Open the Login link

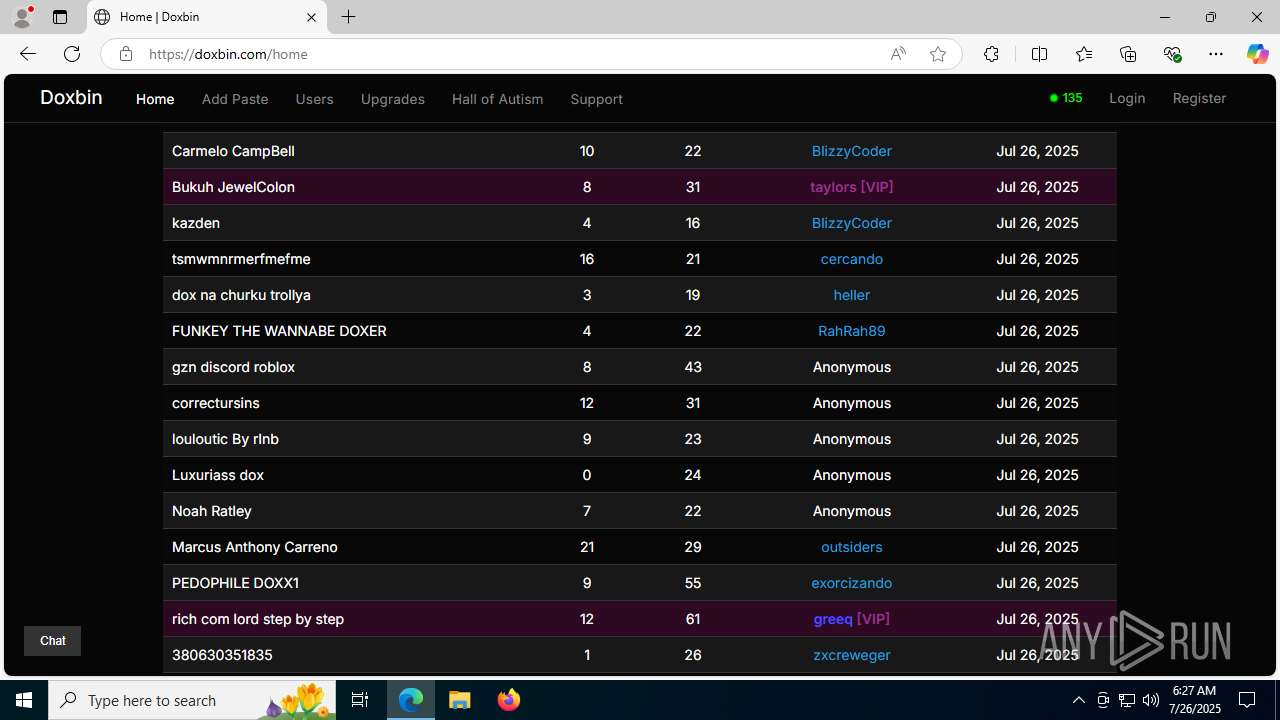click(x=1127, y=98)
